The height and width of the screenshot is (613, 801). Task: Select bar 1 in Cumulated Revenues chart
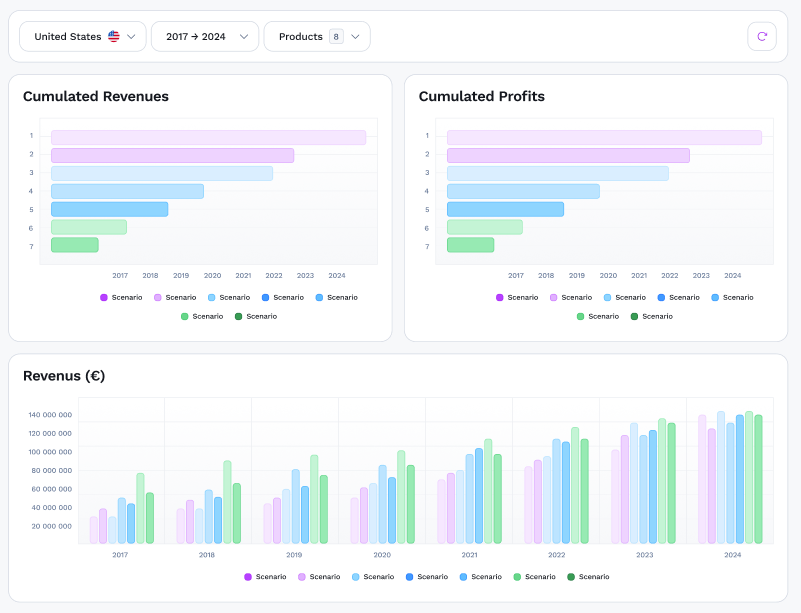(x=208, y=137)
